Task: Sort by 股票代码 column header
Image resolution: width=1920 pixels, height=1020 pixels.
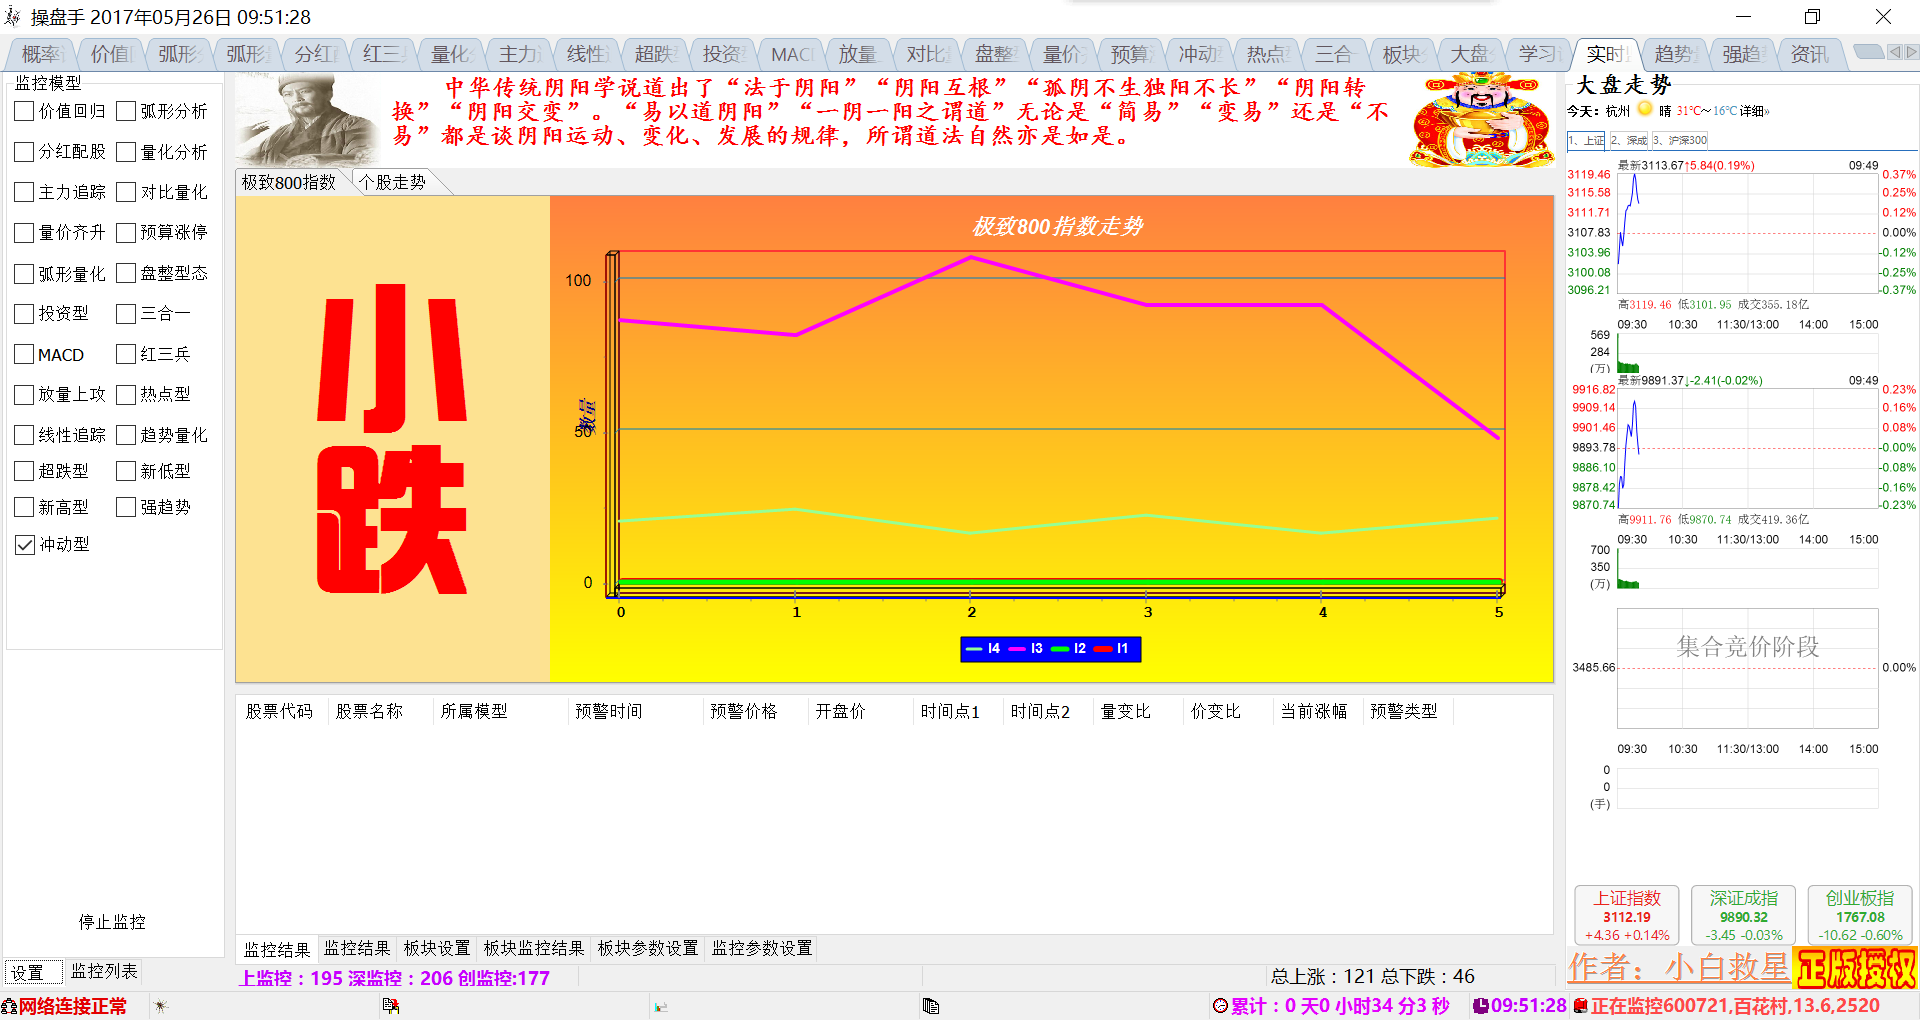Action: point(280,711)
